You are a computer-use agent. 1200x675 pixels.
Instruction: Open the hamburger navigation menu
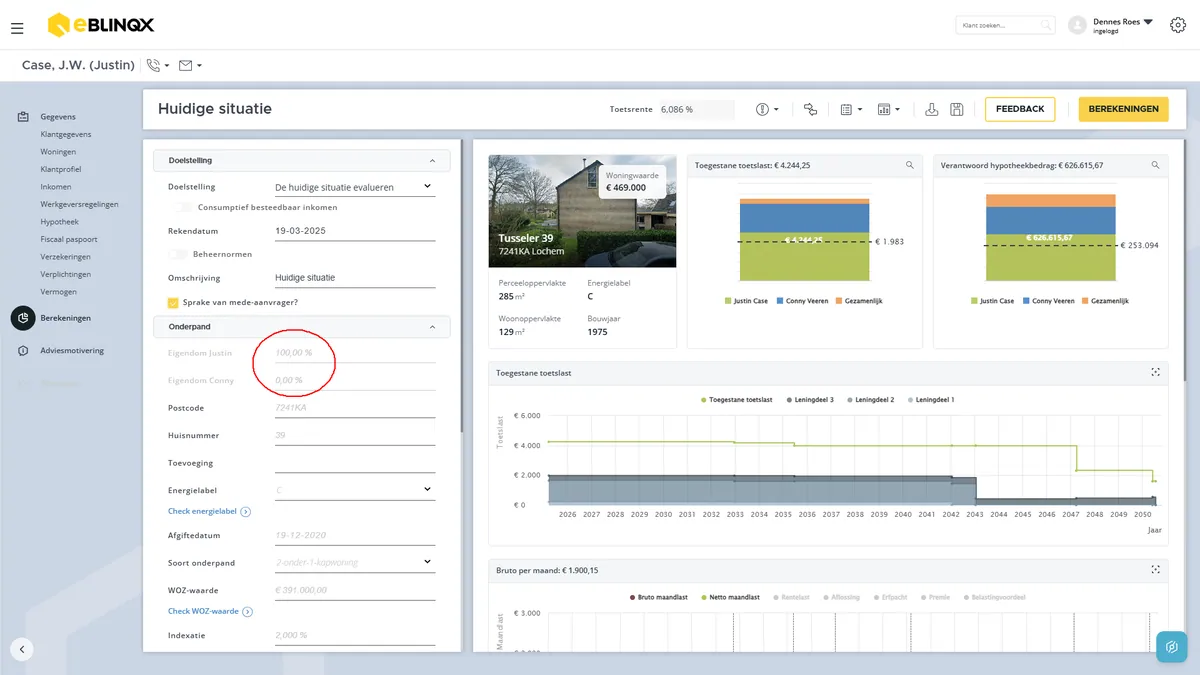point(17,28)
